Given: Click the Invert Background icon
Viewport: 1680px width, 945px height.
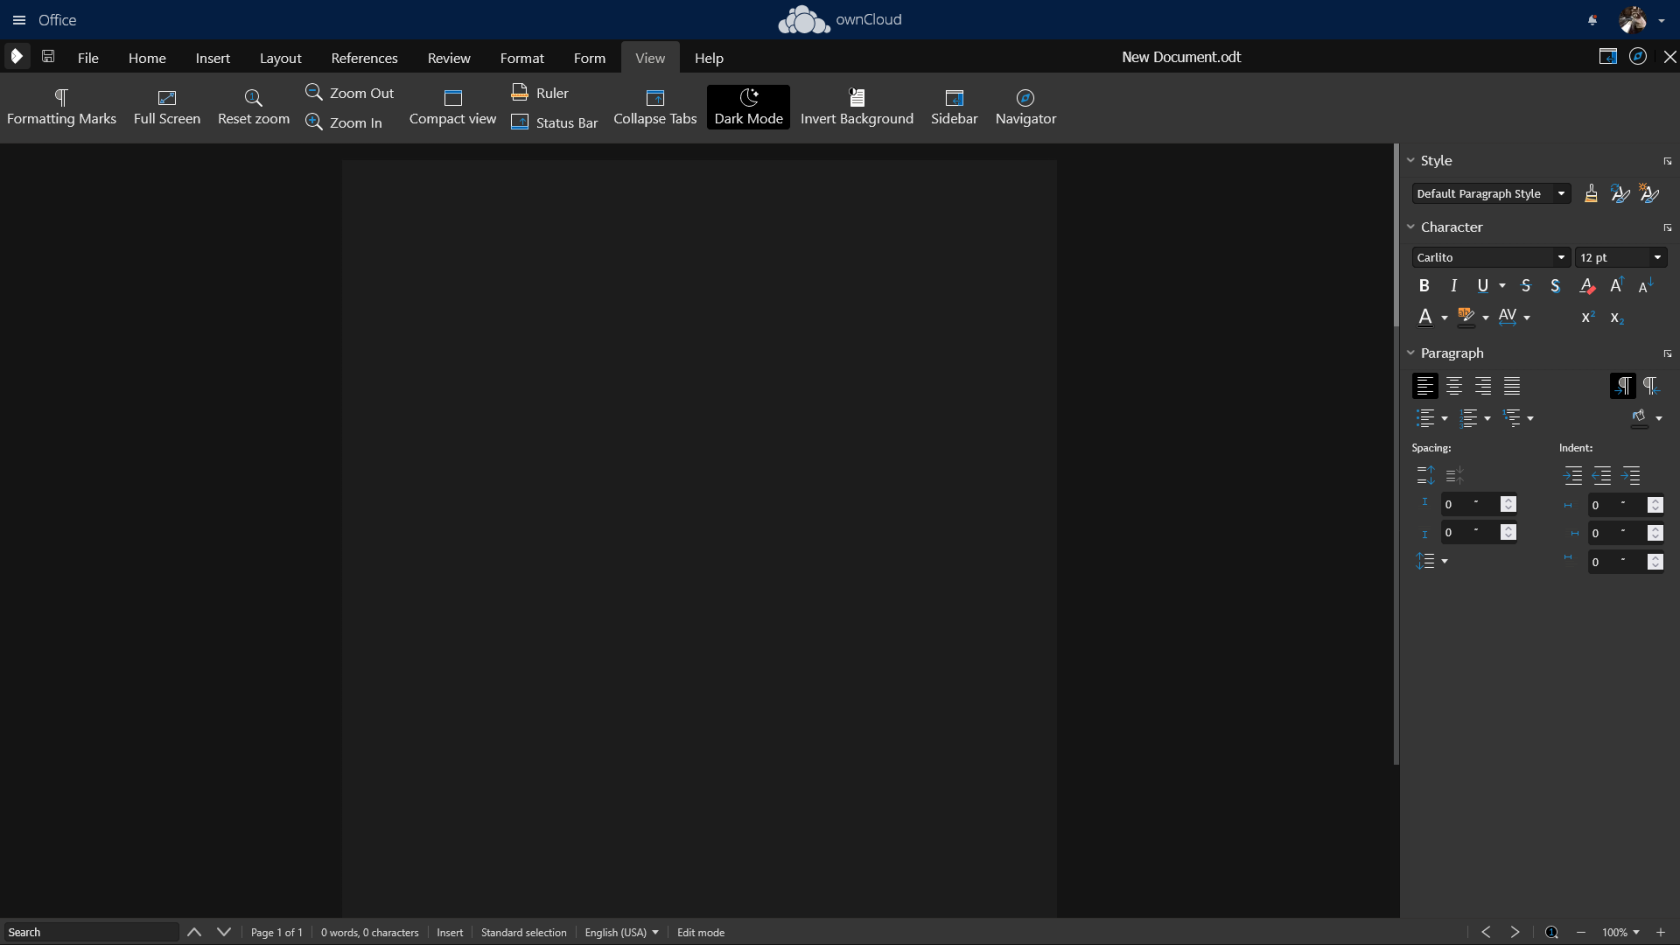Looking at the screenshot, I should coord(856,98).
